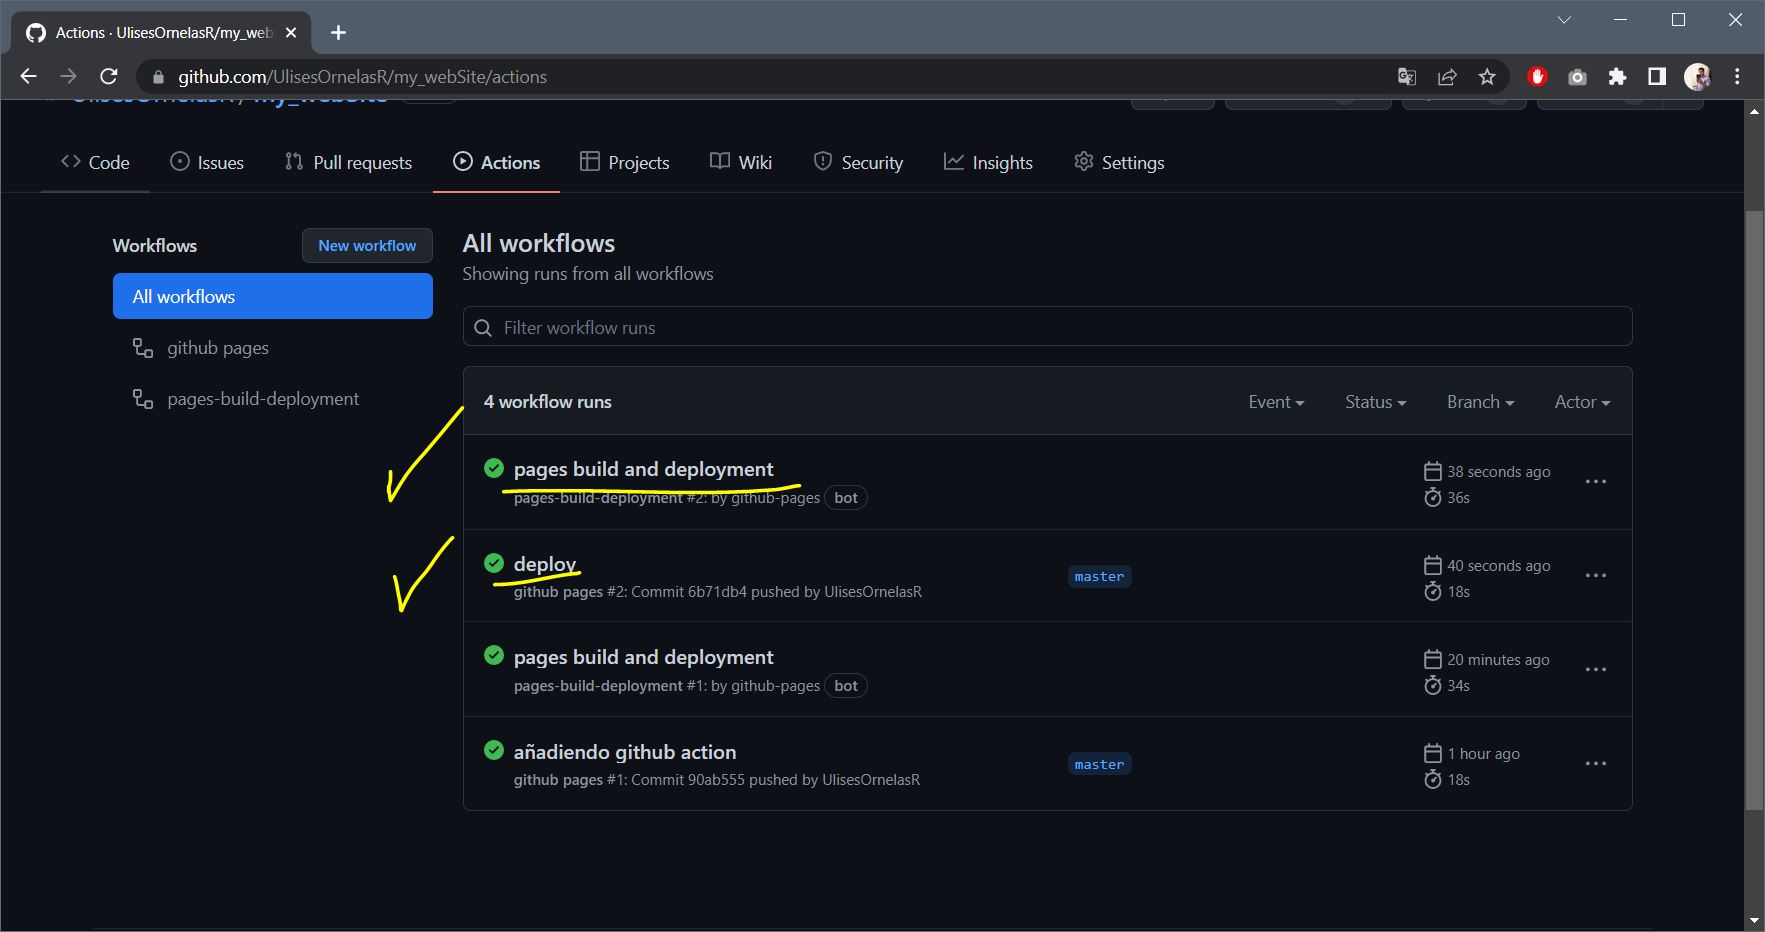
Task: Expand the Event filter dropdown
Action: click(1276, 402)
